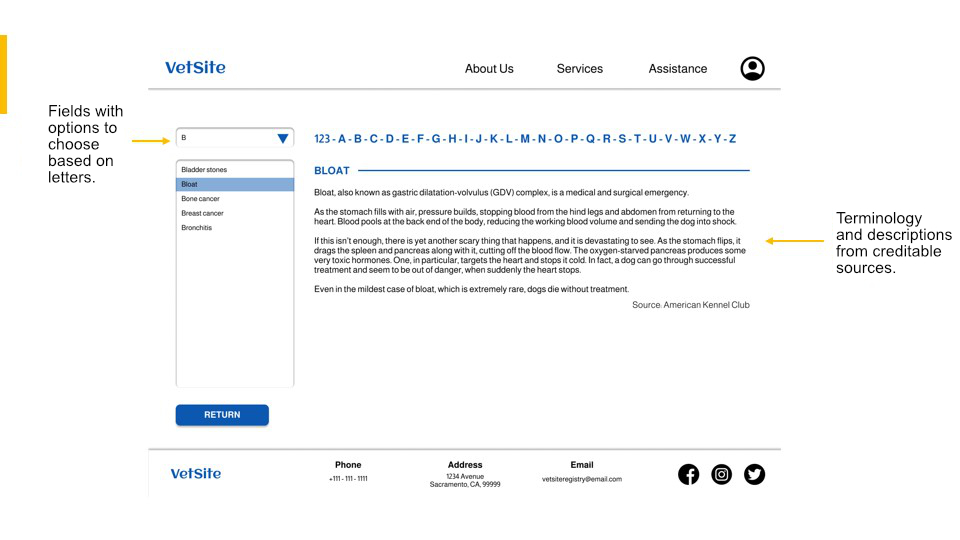Open the Twitter icon in footer
The width and height of the screenshot is (960, 540).
click(754, 474)
